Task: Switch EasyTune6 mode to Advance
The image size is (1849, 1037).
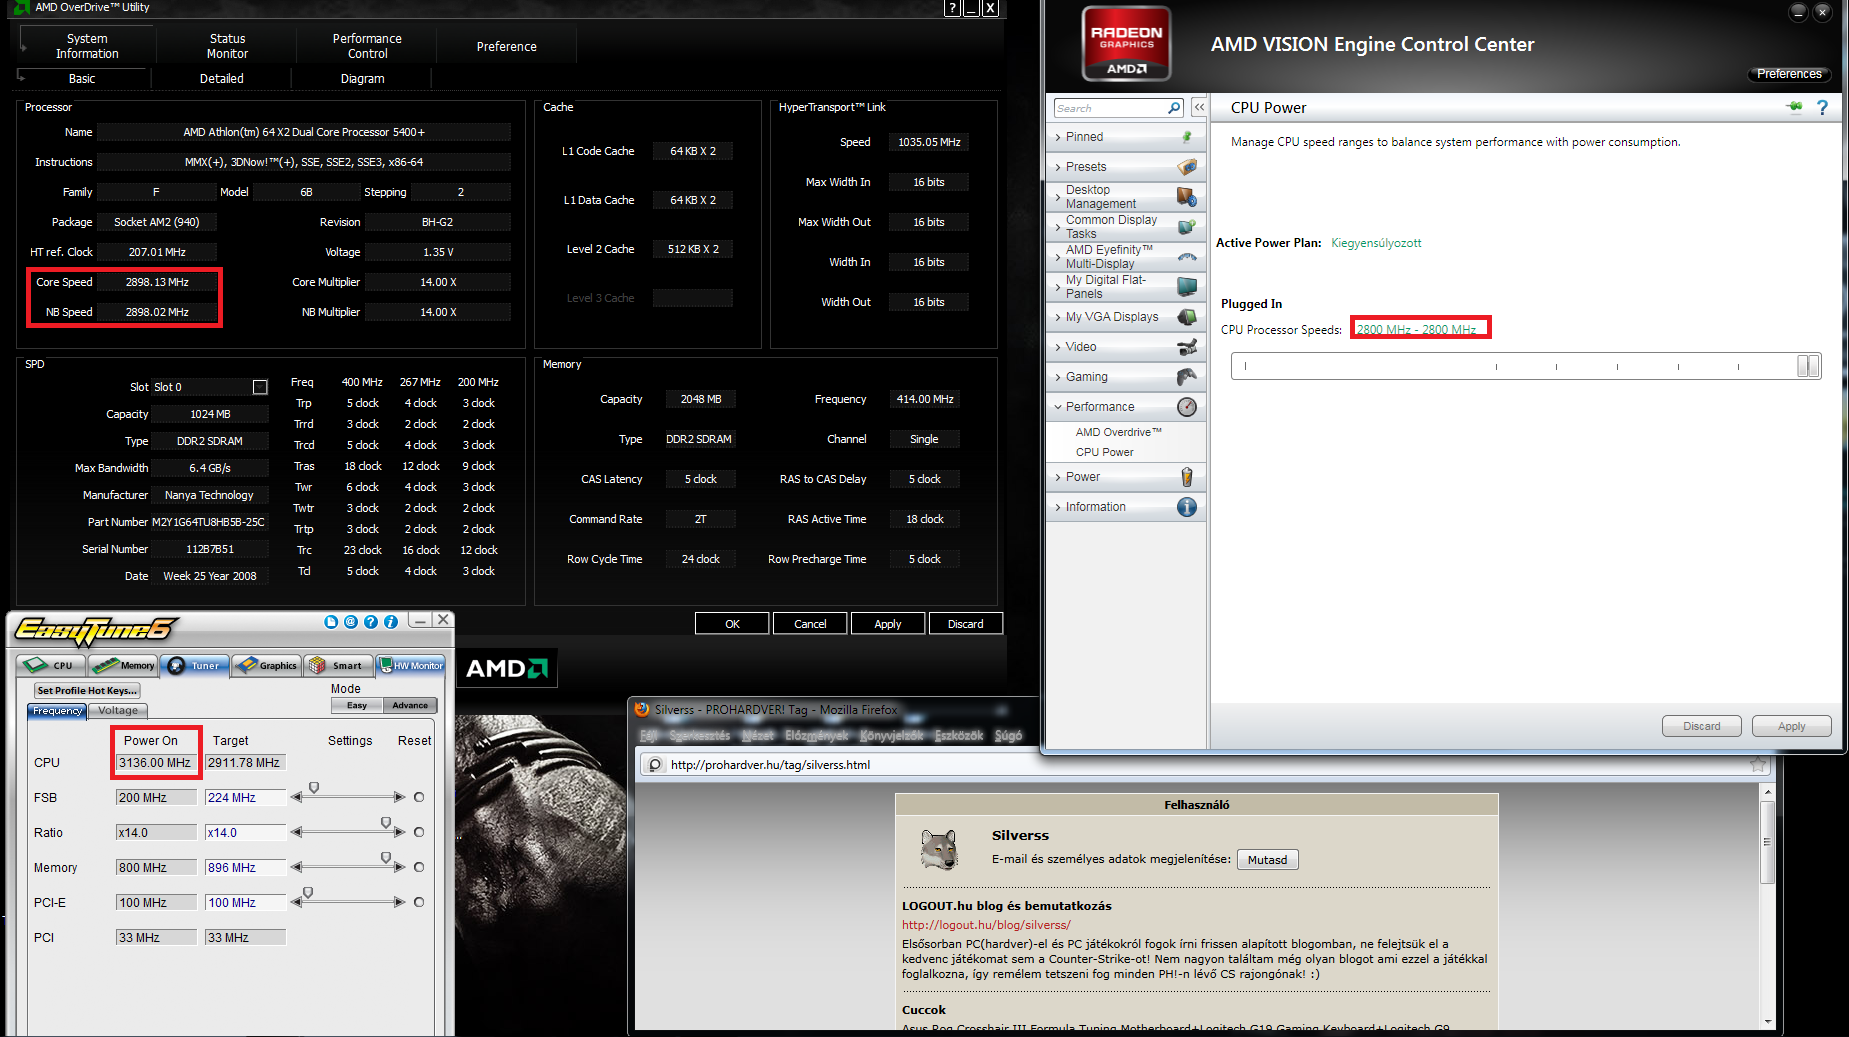Action: tap(410, 705)
